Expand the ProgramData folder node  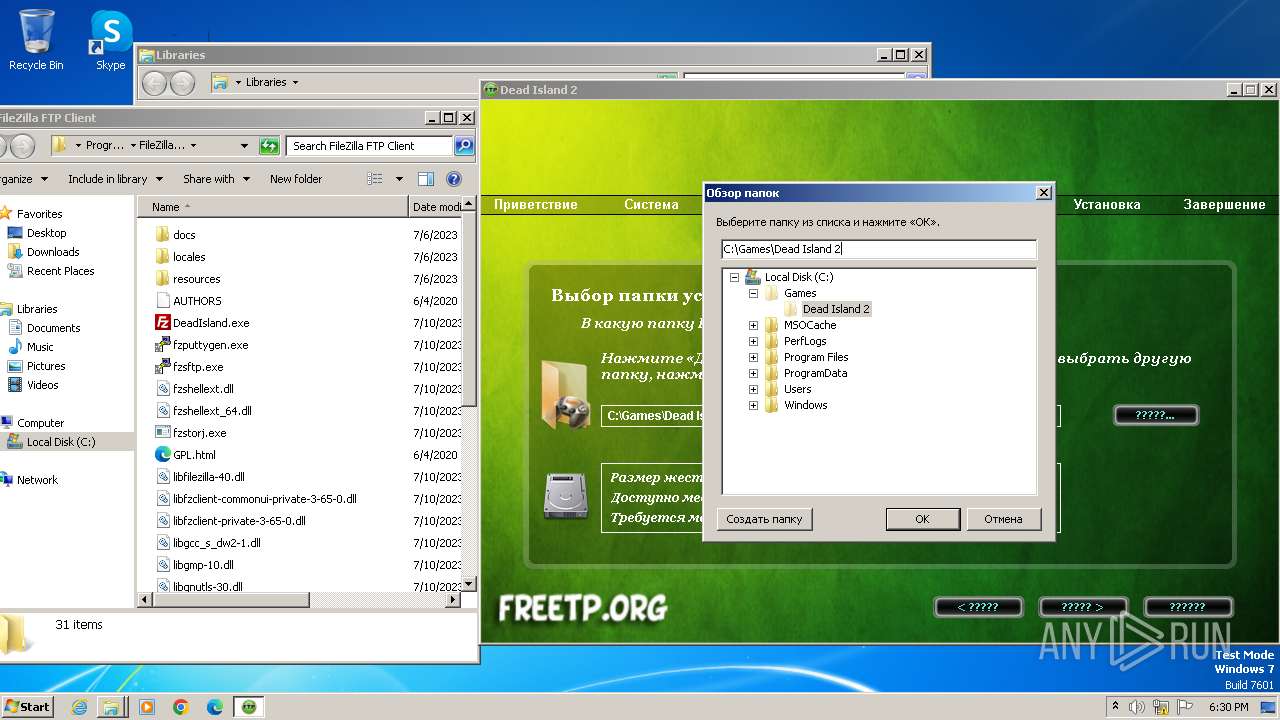pyautogui.click(x=753, y=374)
